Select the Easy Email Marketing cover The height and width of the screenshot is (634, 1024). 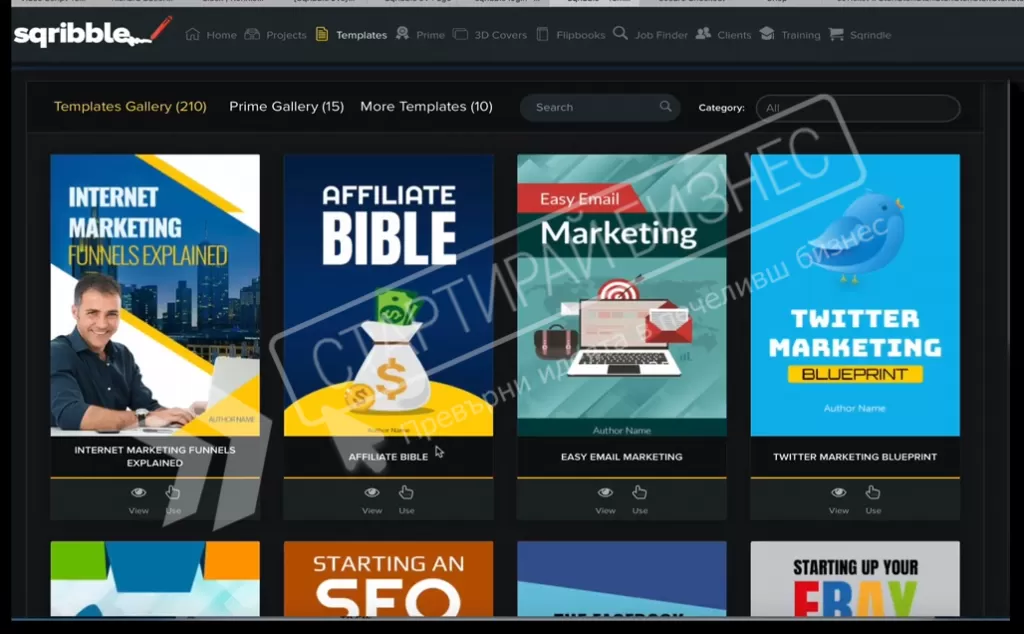tap(622, 295)
